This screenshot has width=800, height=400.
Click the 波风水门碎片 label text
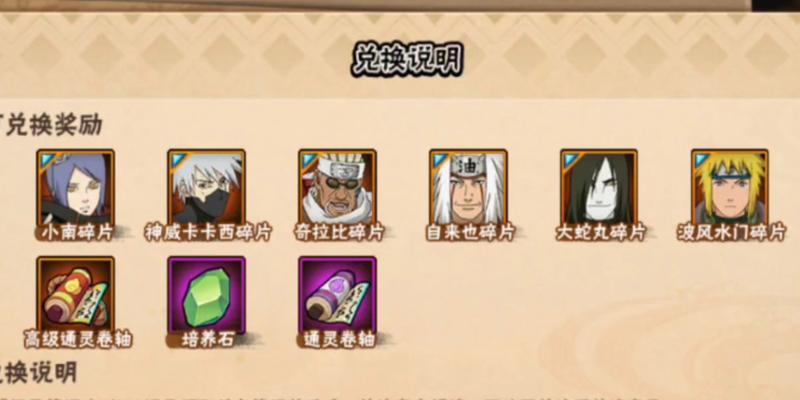click(731, 233)
